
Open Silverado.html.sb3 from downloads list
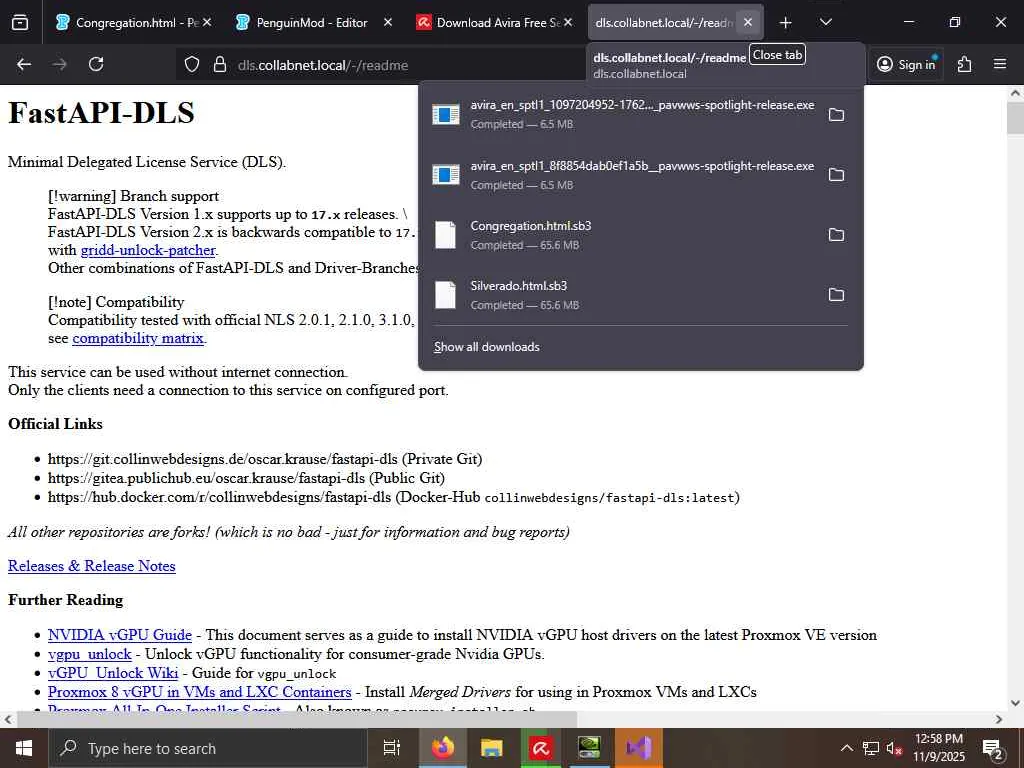[x=623, y=295]
